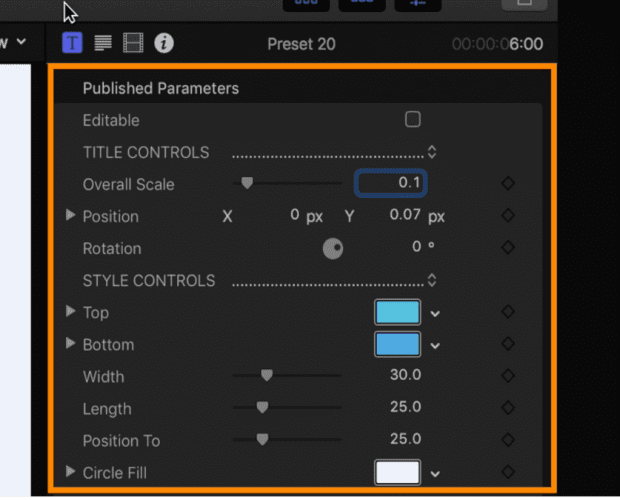Open the Title inspector tab
The width and height of the screenshot is (620, 500).
pyautogui.click(x=72, y=43)
